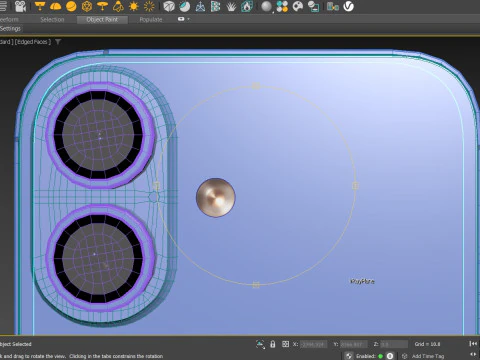The image size is (480, 360).
Task: Click the Z coordinate input field
Action: coord(394,344)
